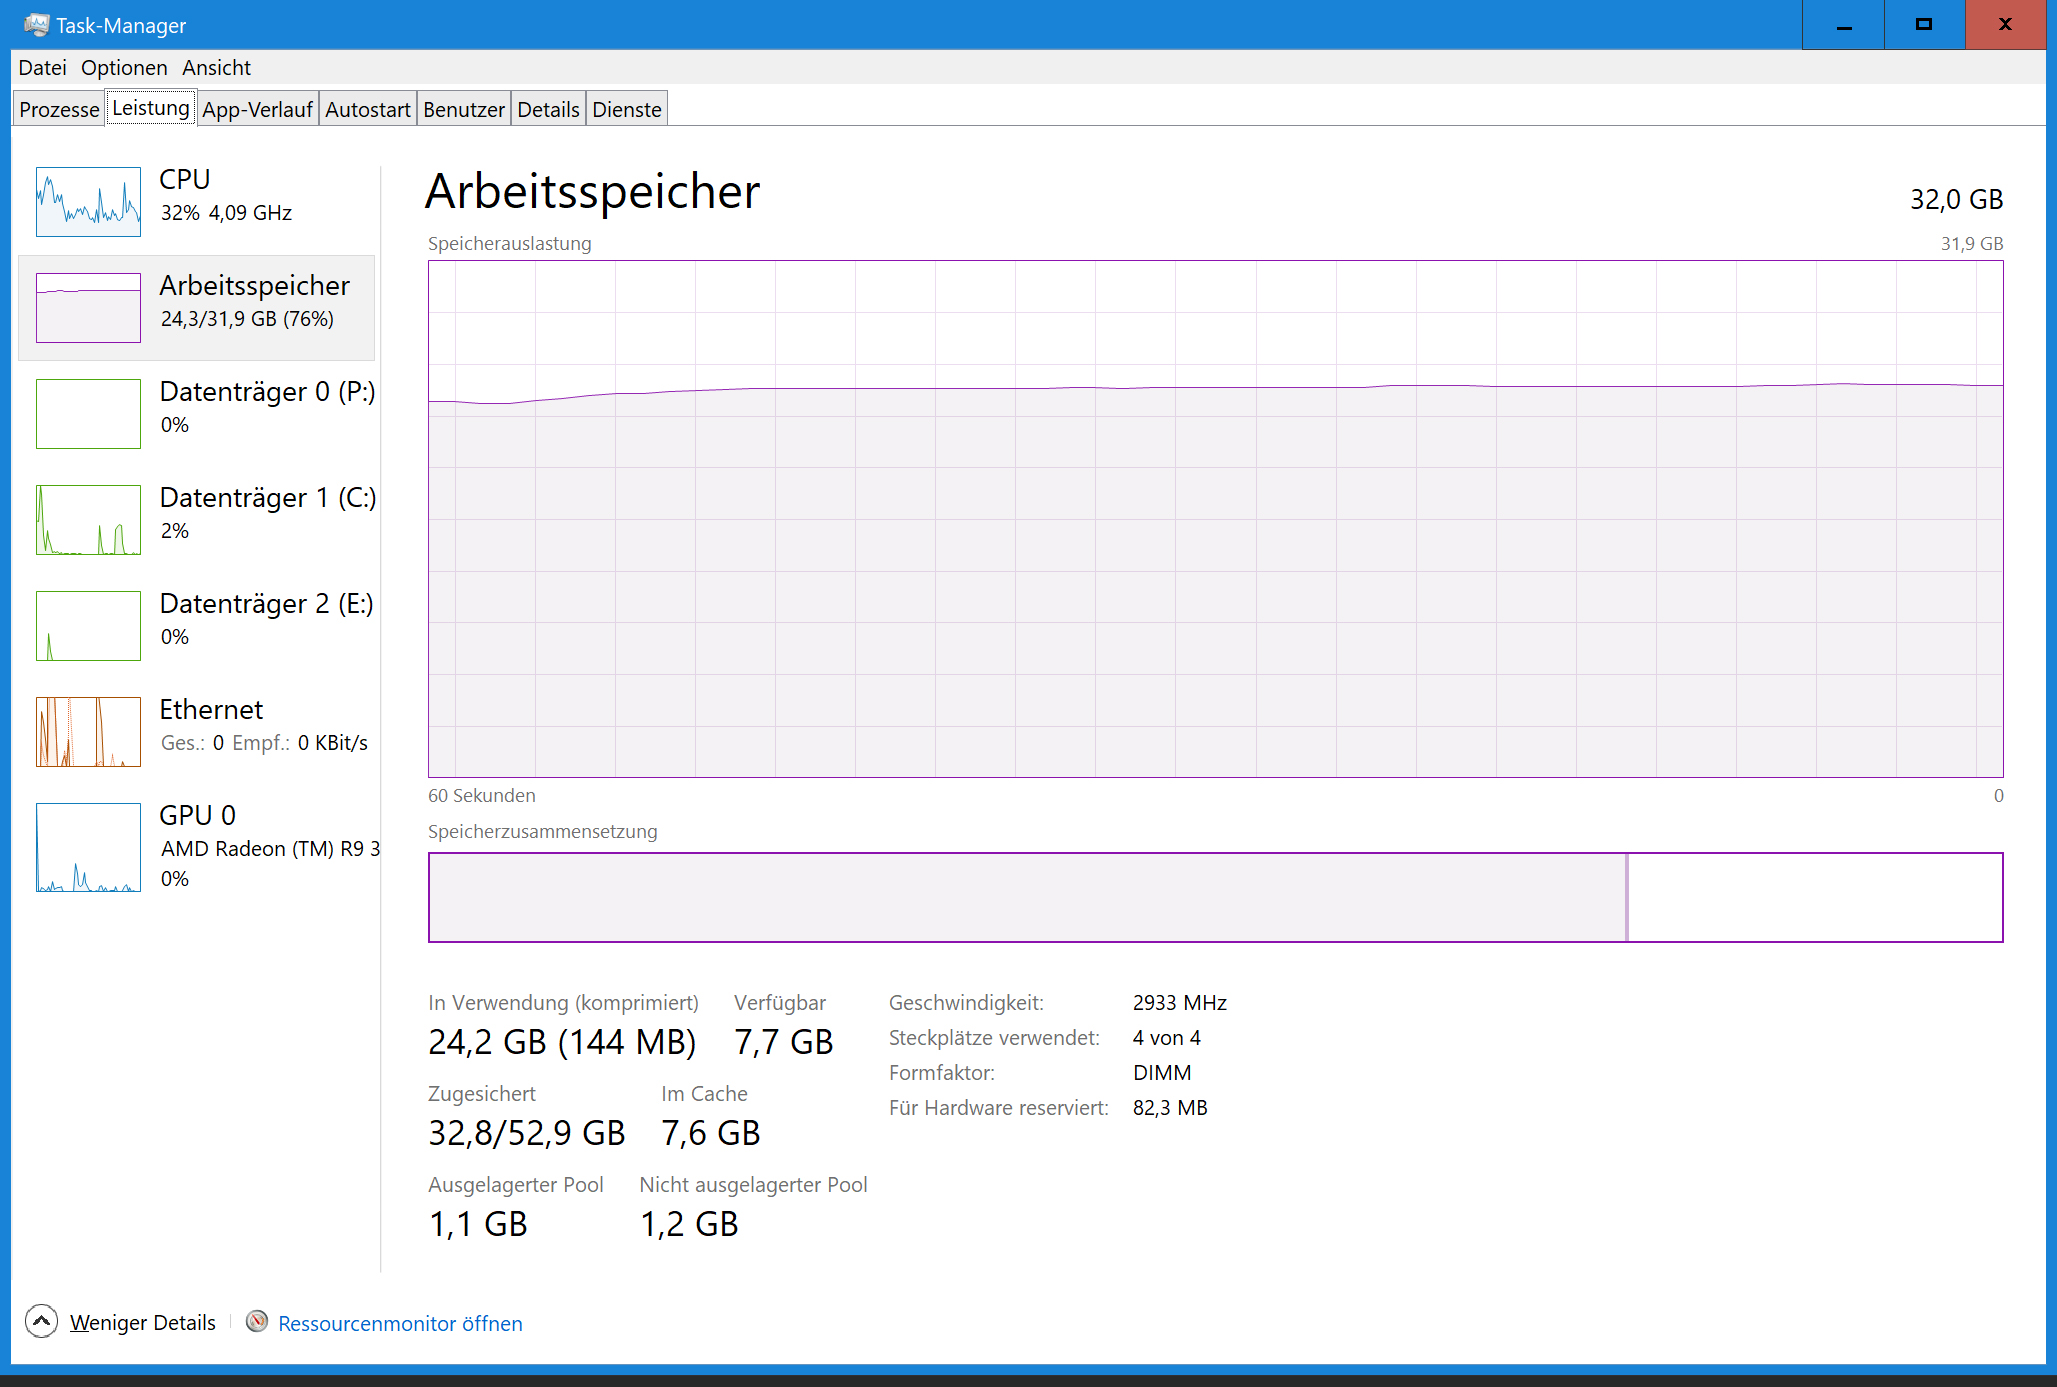2057x1387 pixels.
Task: Click the Ressourcenmonitor icon
Action: tap(257, 1322)
